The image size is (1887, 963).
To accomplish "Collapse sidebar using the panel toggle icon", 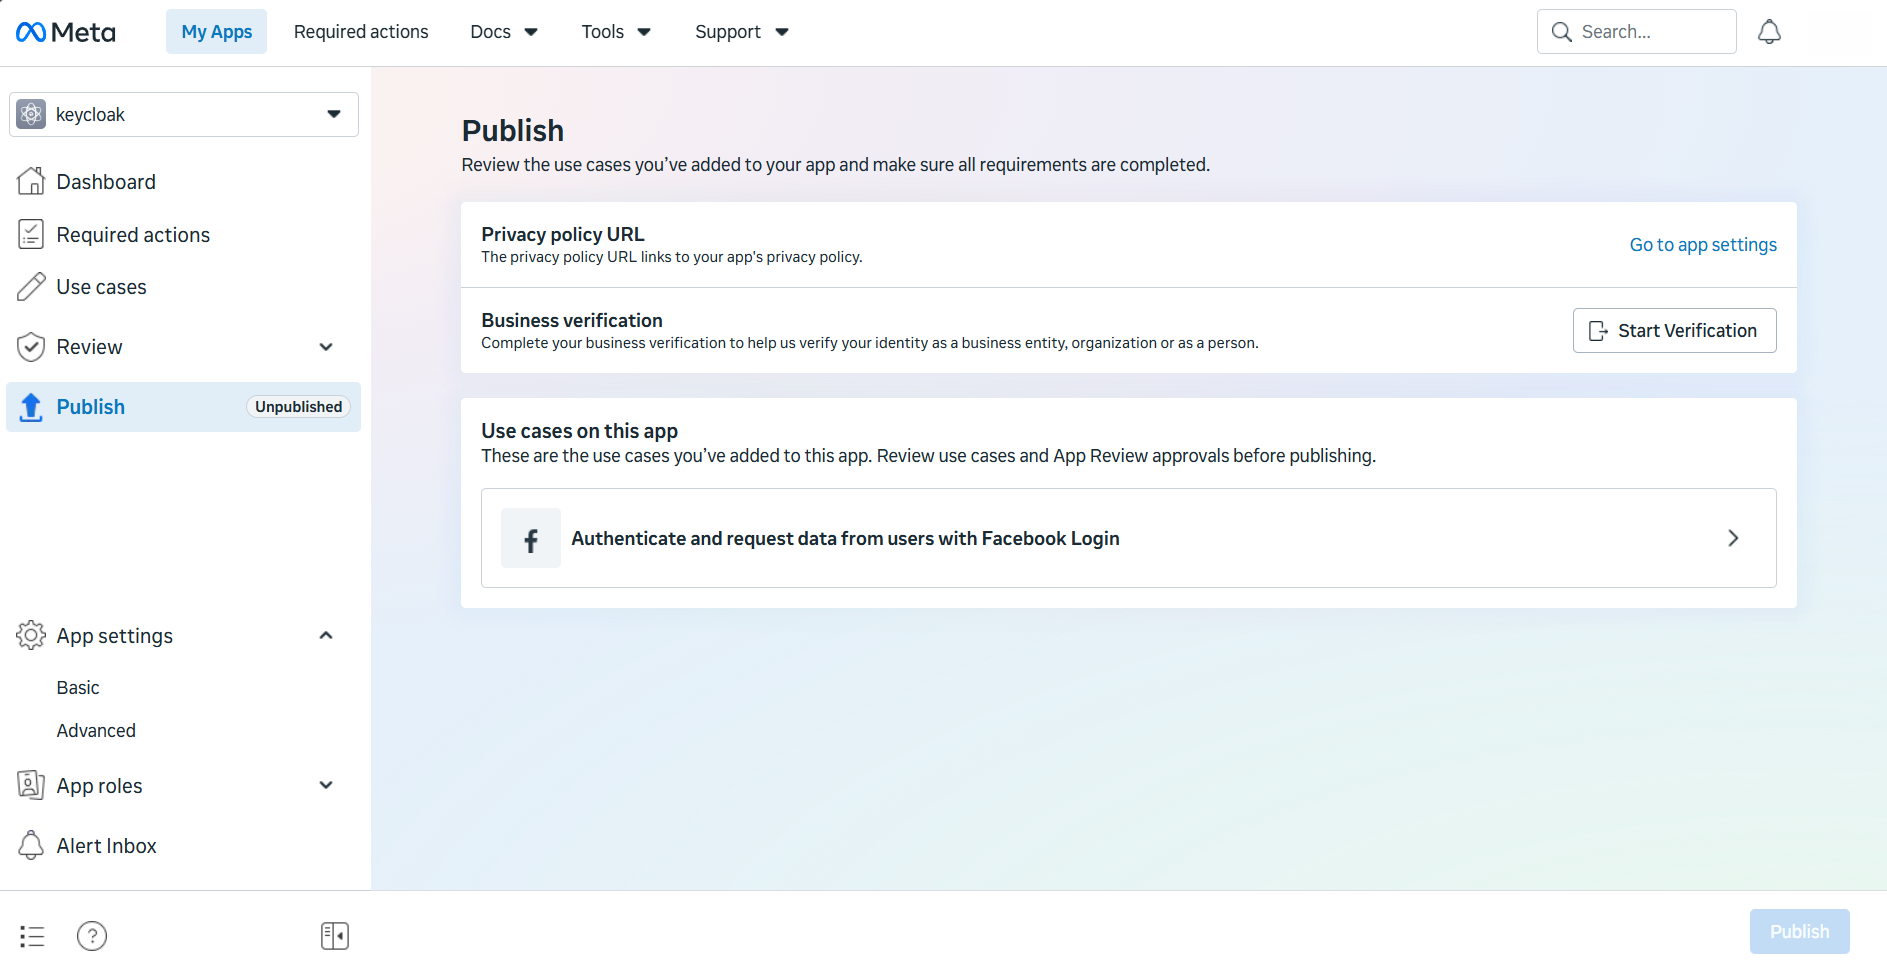I will pyautogui.click(x=335, y=936).
